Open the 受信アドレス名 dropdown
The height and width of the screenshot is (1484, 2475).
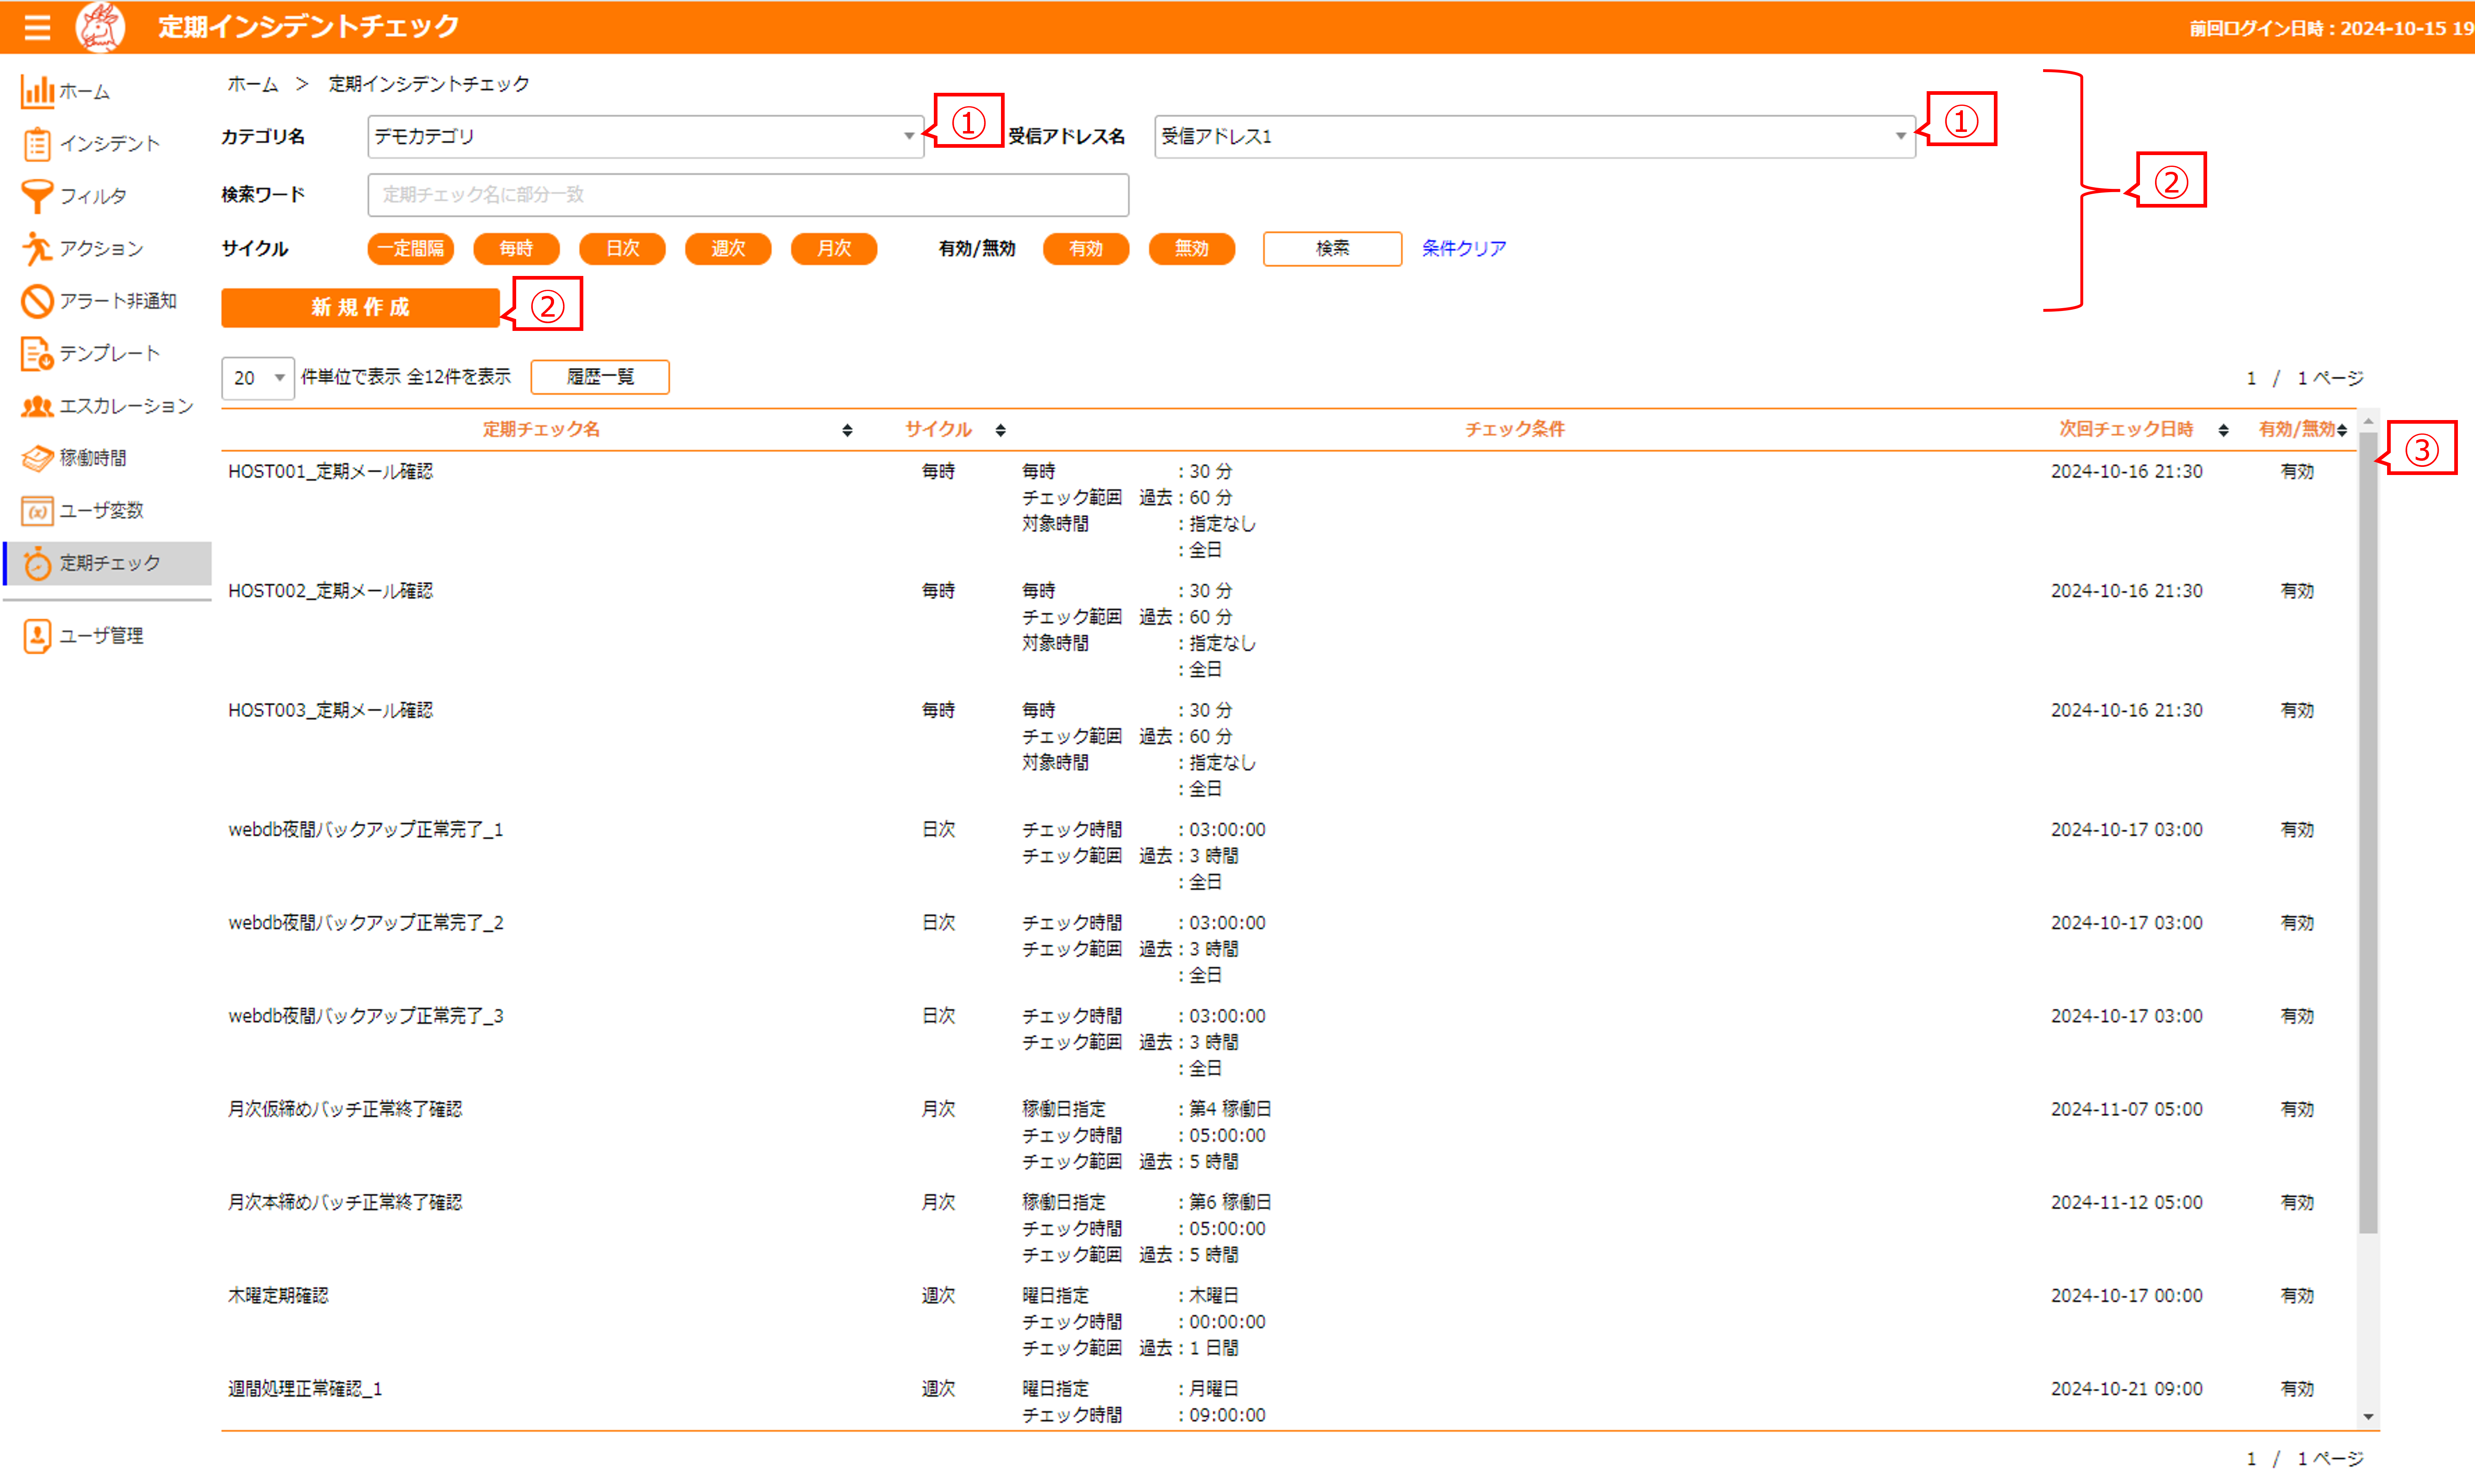click(x=1535, y=137)
